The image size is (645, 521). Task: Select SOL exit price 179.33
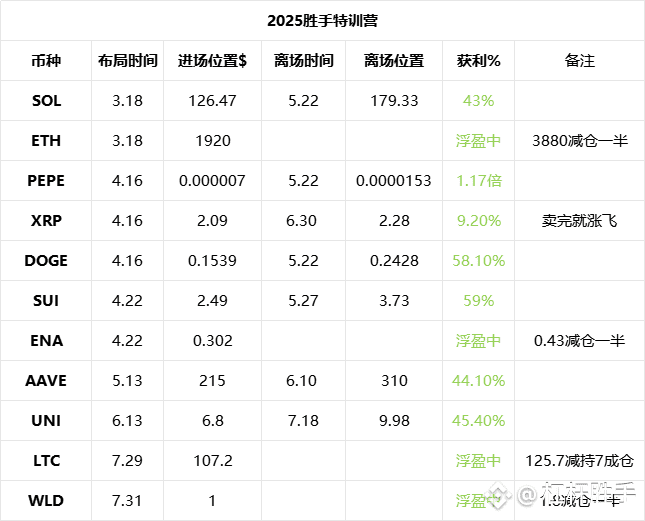click(394, 101)
